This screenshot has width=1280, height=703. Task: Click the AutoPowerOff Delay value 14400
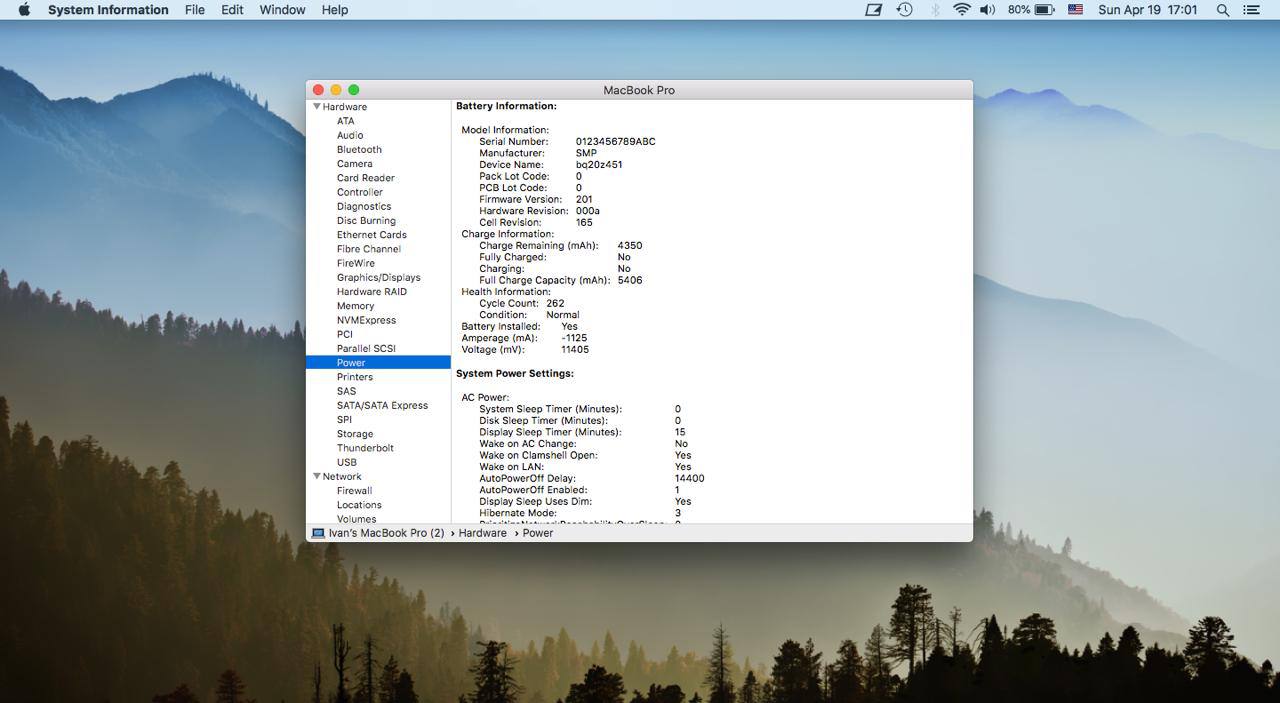click(690, 478)
